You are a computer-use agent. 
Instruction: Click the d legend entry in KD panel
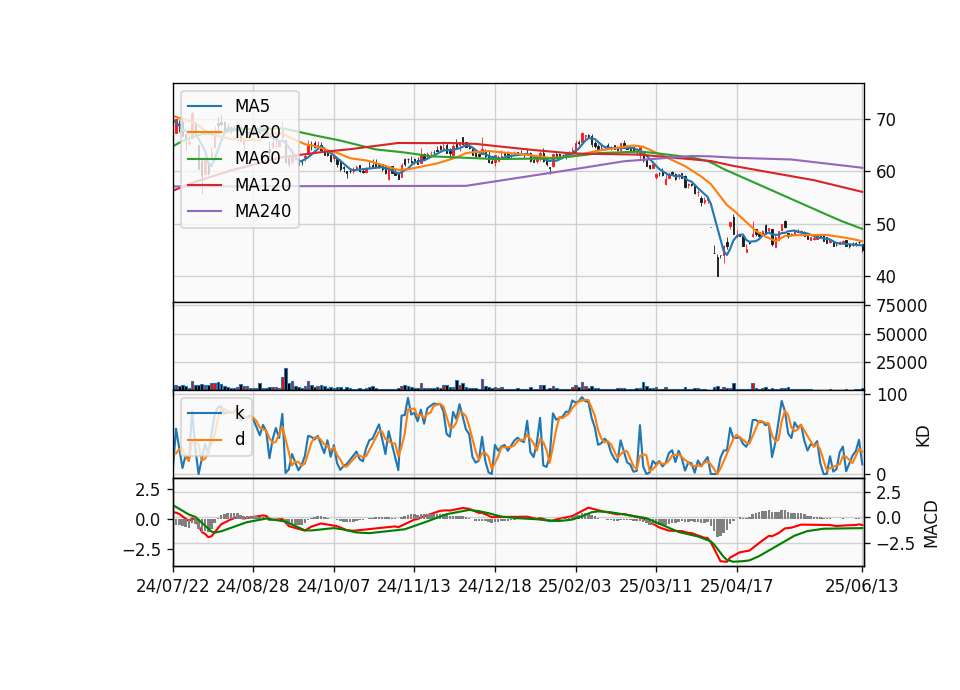239,439
